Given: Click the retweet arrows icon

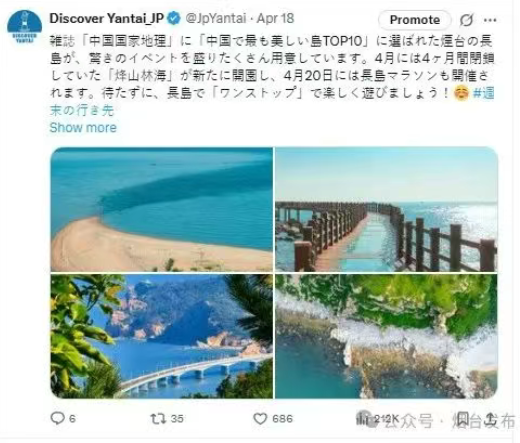Looking at the screenshot, I should [158, 418].
